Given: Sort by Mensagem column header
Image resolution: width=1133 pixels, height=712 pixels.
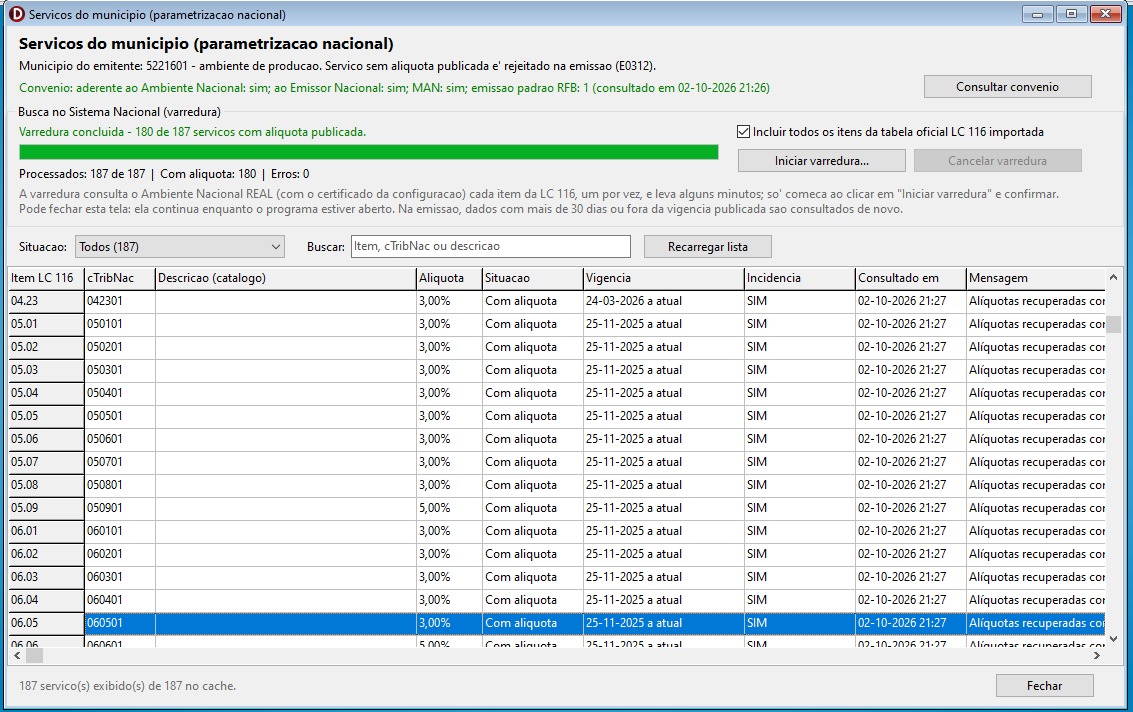Looking at the screenshot, I should click(1035, 278).
